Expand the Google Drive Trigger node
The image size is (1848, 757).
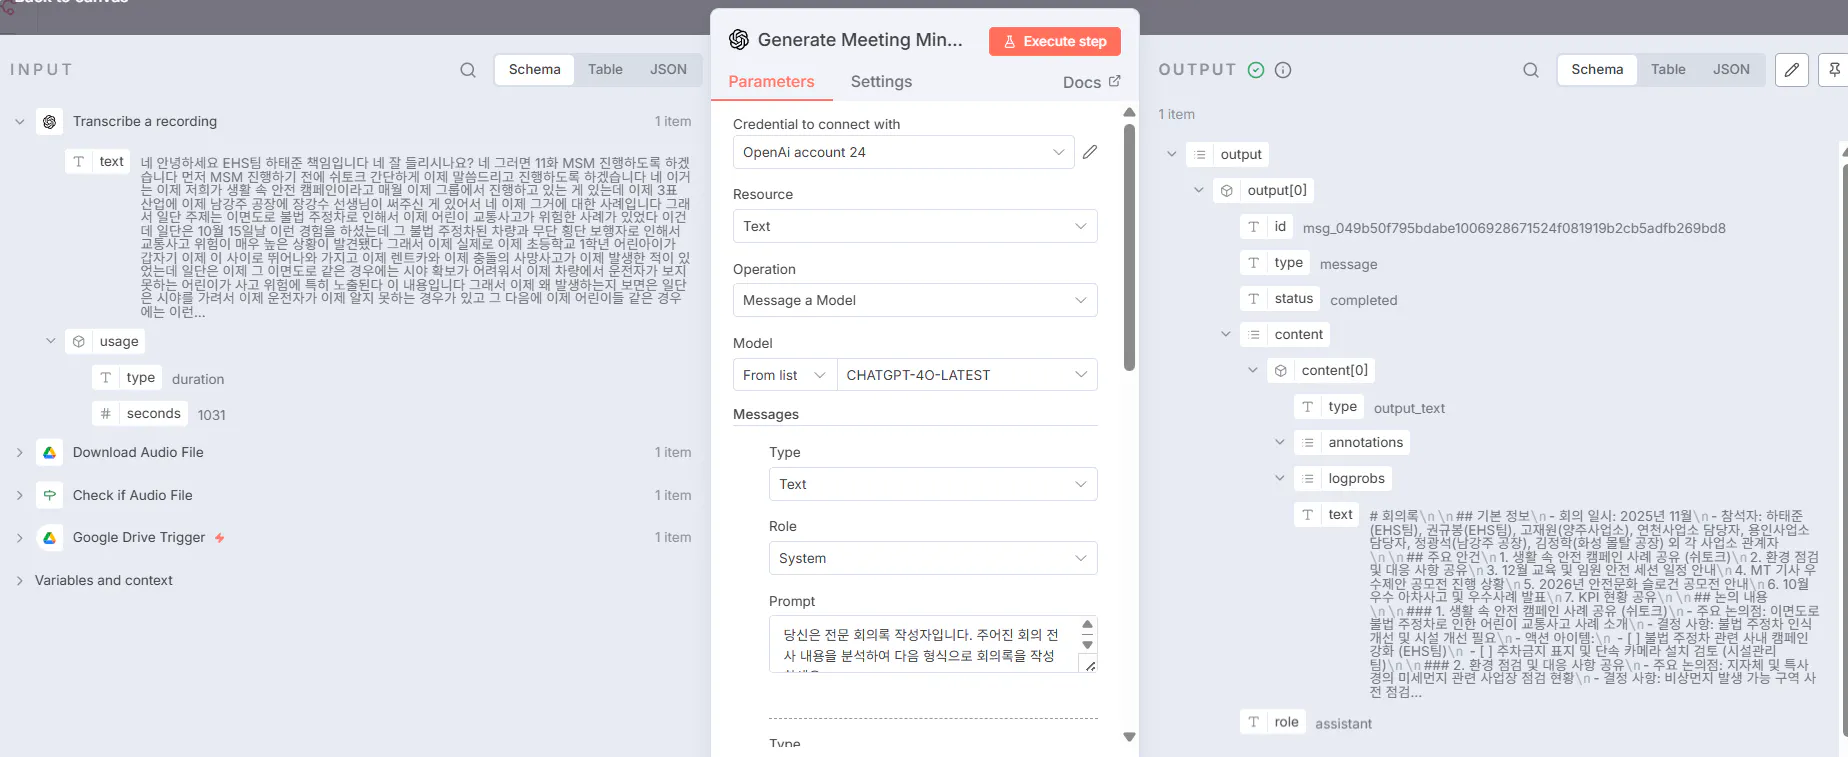[x=20, y=538]
